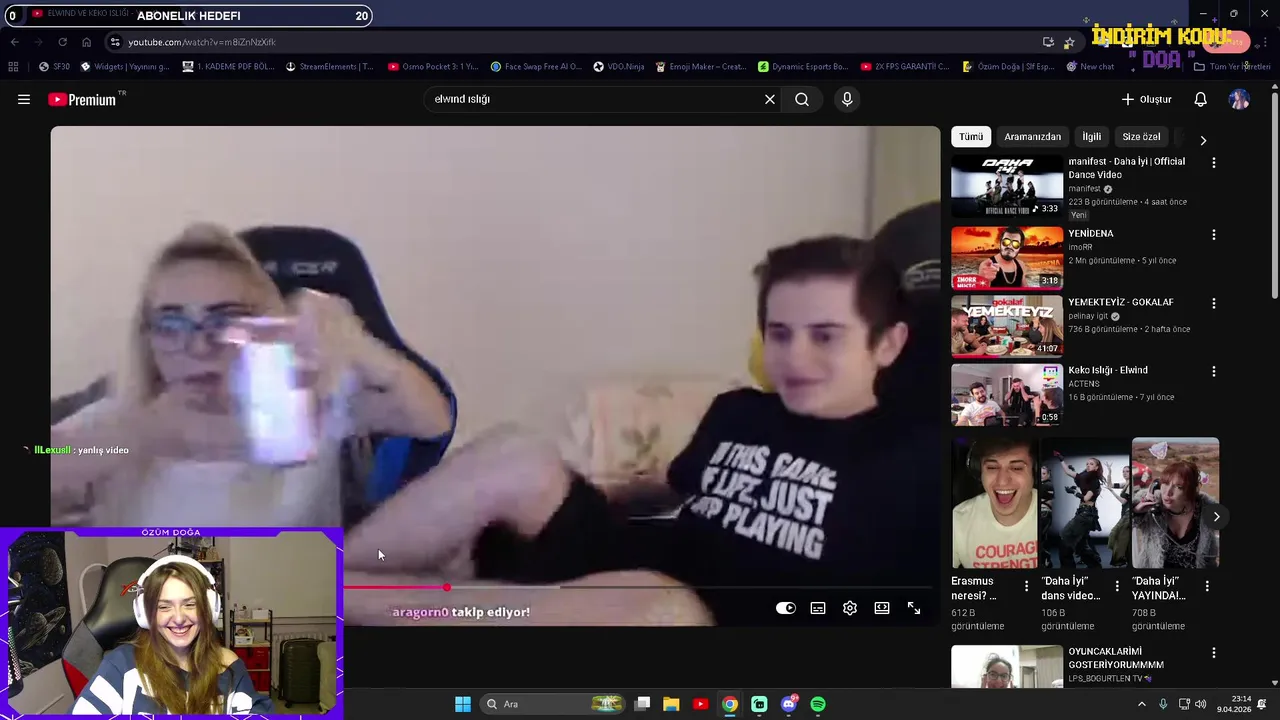Open options for YEMEKTEYİZ - GOKALAF video
The width and height of the screenshot is (1280, 720).
(1214, 303)
